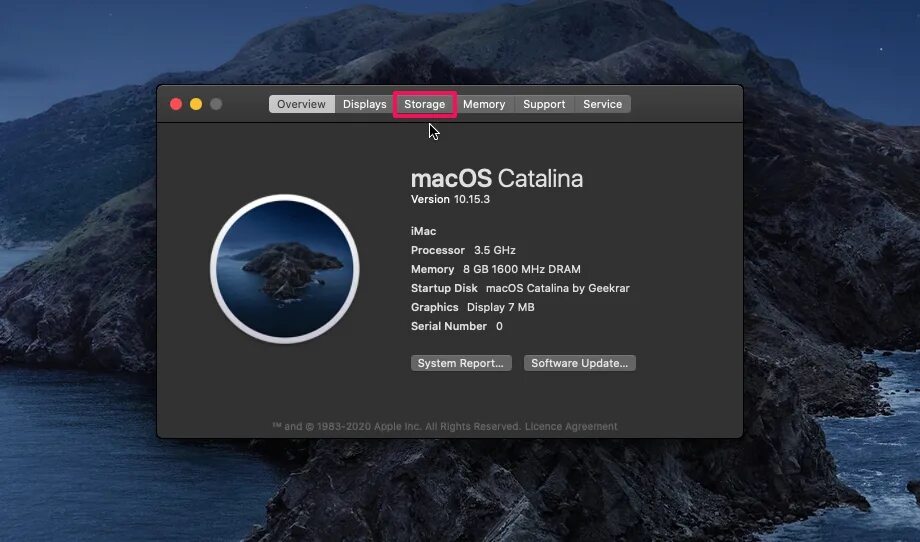920x542 pixels.
Task: Click the Graphics Display 7 MB line
Action: [472, 307]
